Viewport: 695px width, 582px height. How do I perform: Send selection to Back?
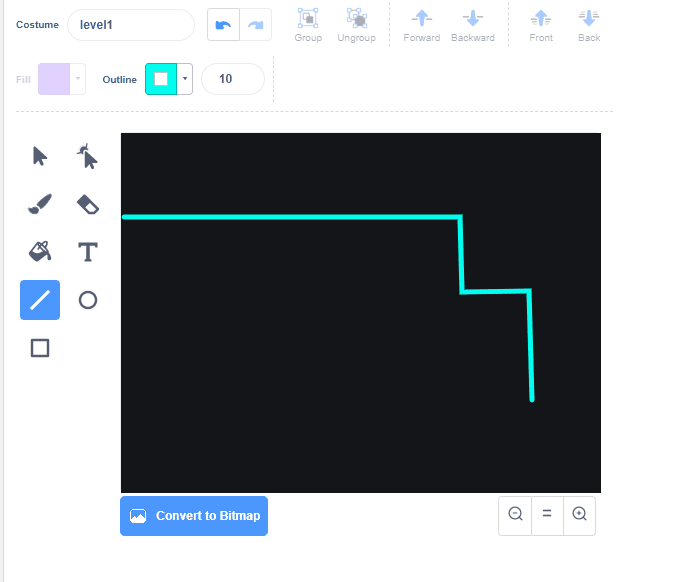[589, 25]
